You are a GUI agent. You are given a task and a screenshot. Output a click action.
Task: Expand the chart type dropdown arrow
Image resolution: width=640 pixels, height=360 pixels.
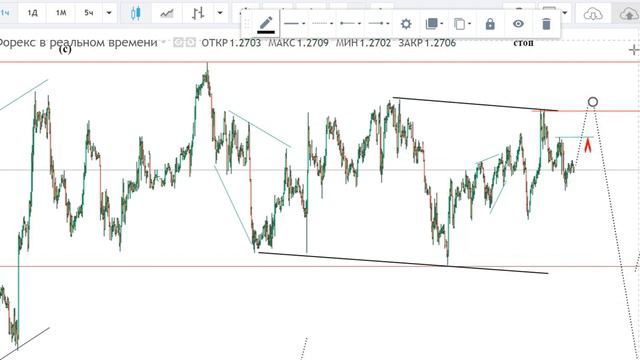[220, 13]
